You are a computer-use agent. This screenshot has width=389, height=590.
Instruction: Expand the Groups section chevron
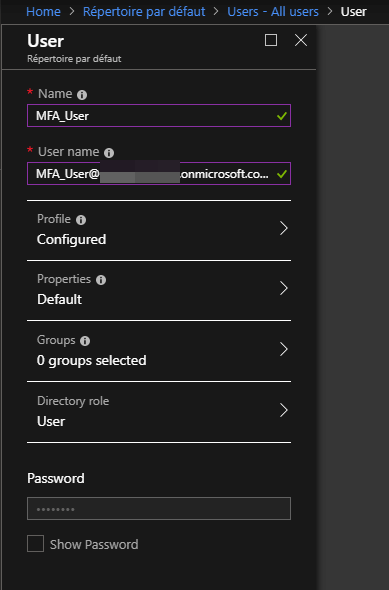pos(284,349)
